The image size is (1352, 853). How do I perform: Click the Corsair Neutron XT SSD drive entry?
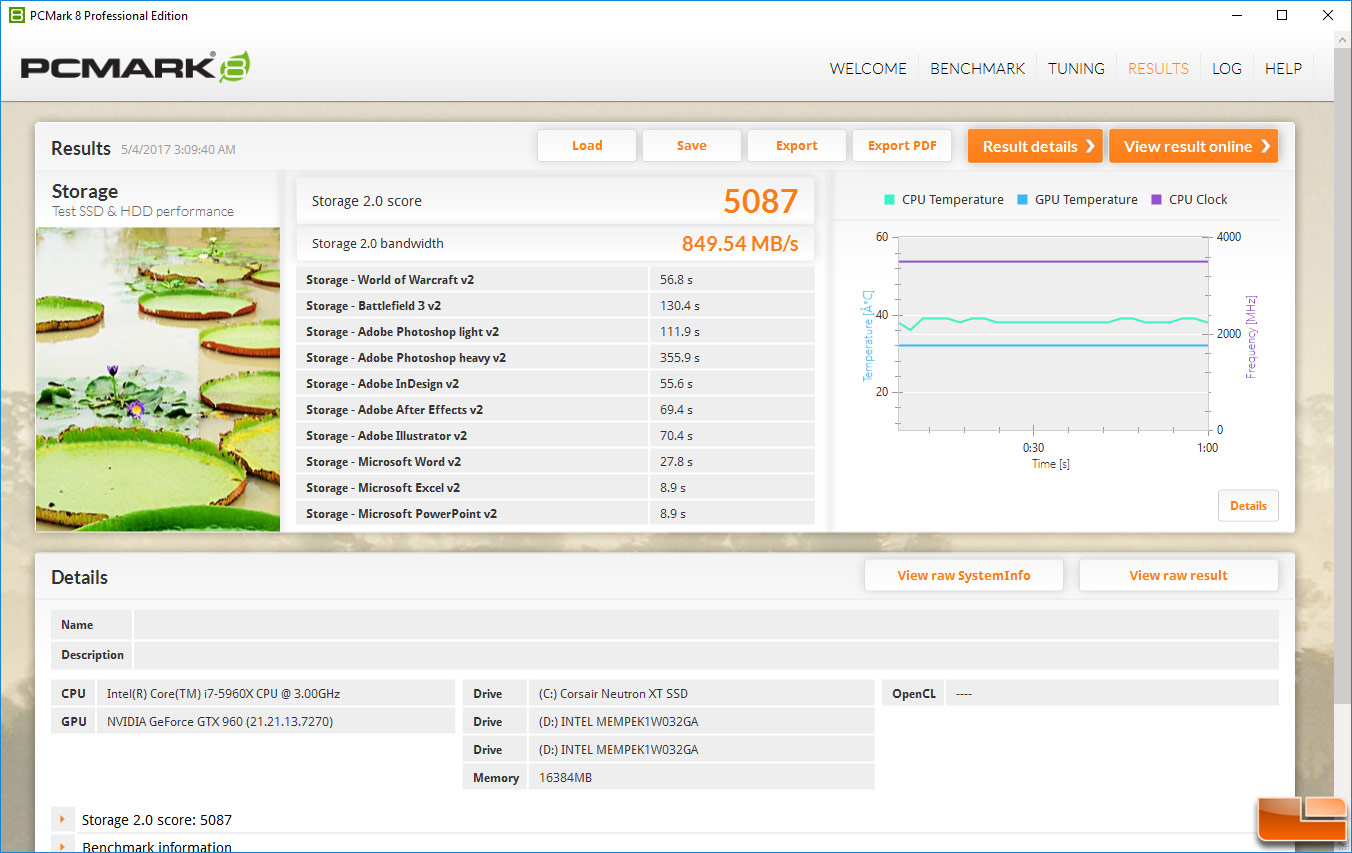point(701,693)
